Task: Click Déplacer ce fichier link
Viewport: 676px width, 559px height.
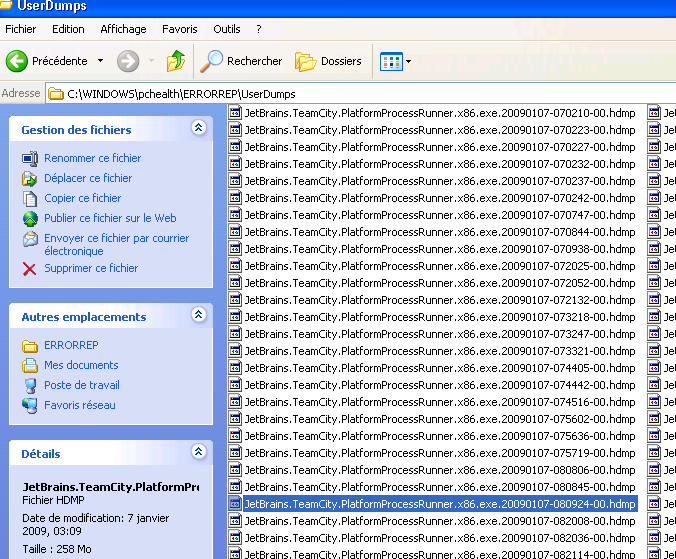Action: 88,178
